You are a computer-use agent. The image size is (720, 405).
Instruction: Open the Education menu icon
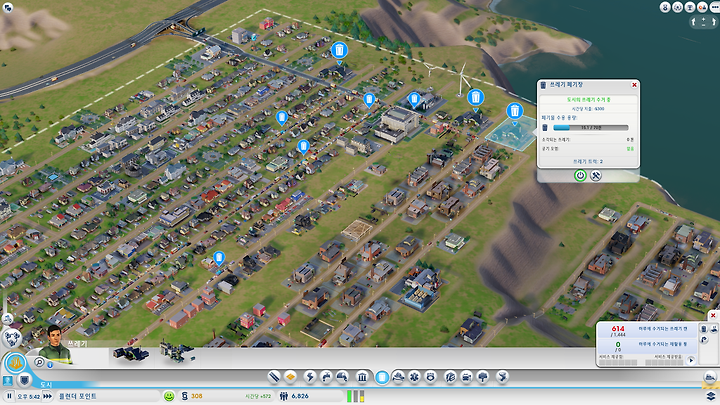pos(450,377)
